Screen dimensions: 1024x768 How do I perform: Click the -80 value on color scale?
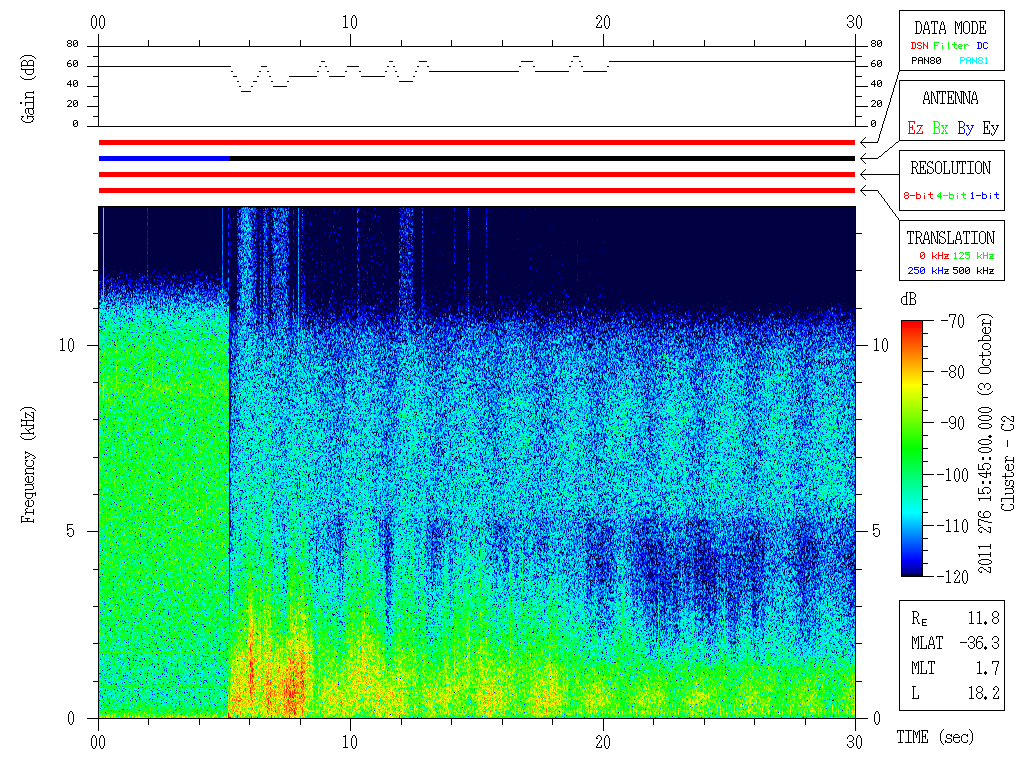[953, 372]
